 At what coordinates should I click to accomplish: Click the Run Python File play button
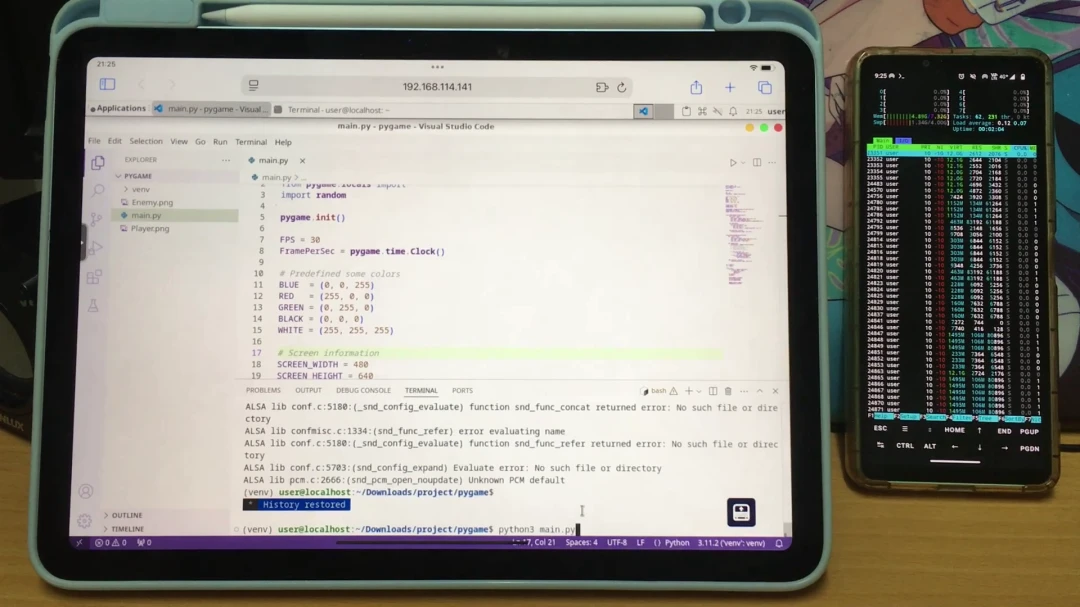tap(733, 162)
